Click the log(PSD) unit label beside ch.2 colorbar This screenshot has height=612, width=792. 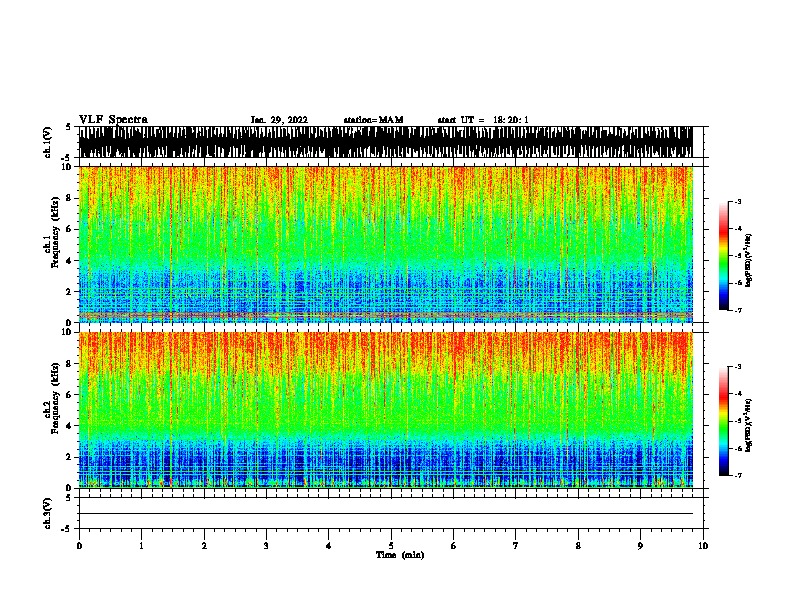pos(749,425)
